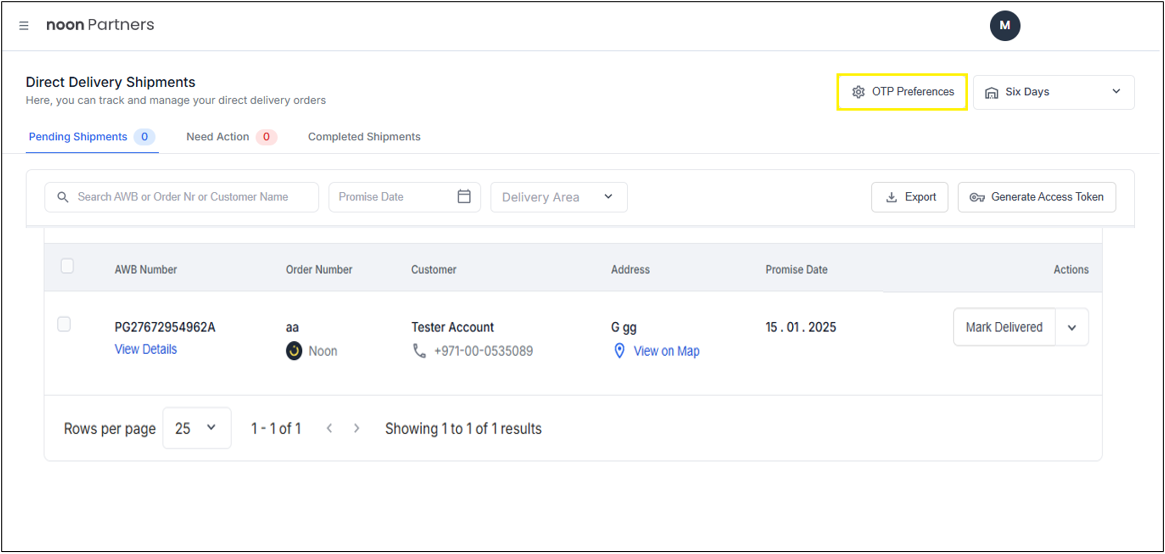Click the Generate Access Token button
This screenshot has height=554, width=1165.
click(1036, 197)
